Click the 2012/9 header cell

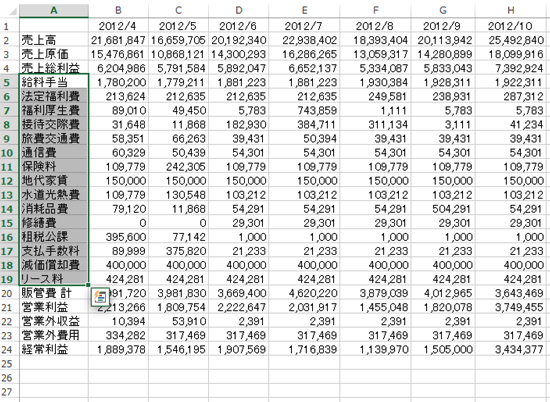(443, 26)
